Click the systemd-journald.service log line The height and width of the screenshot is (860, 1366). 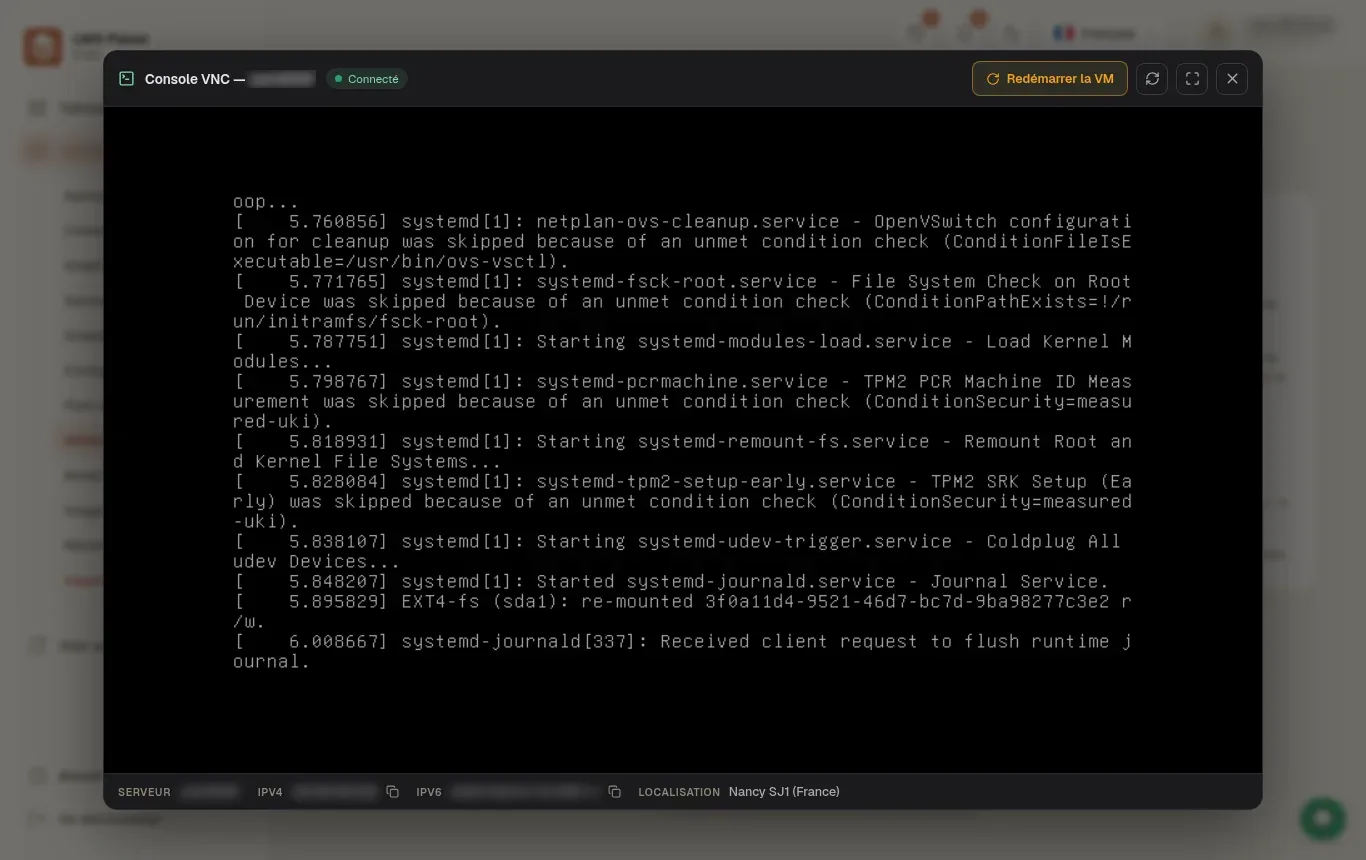tap(671, 581)
